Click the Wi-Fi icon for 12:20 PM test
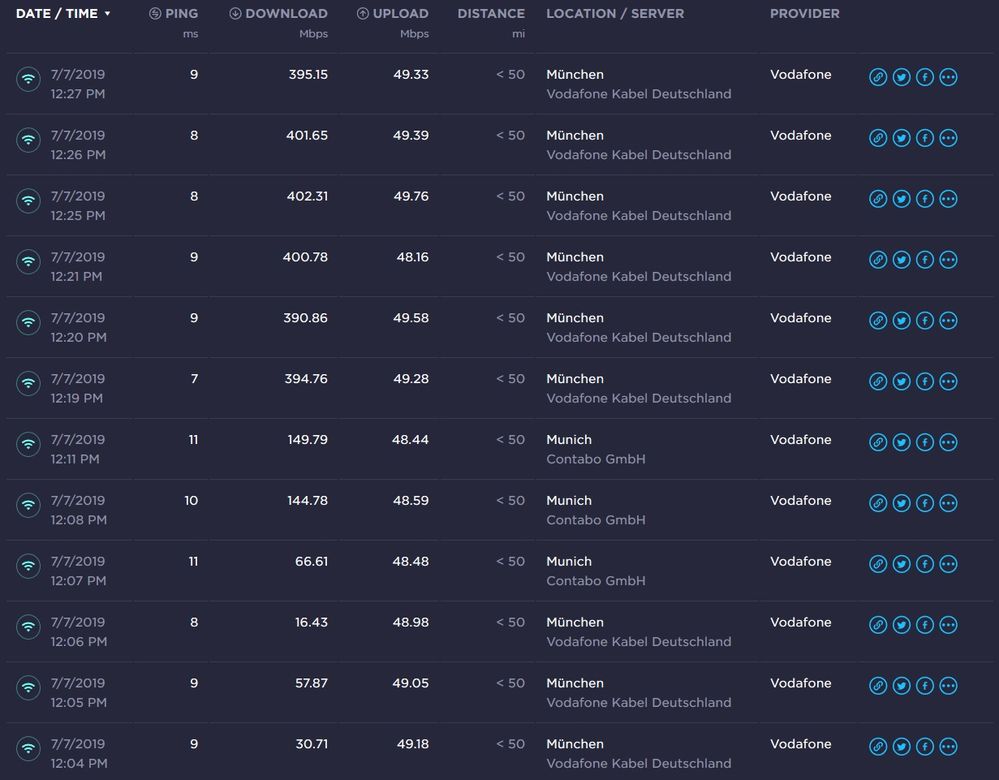This screenshot has width=999, height=780. (x=28, y=322)
